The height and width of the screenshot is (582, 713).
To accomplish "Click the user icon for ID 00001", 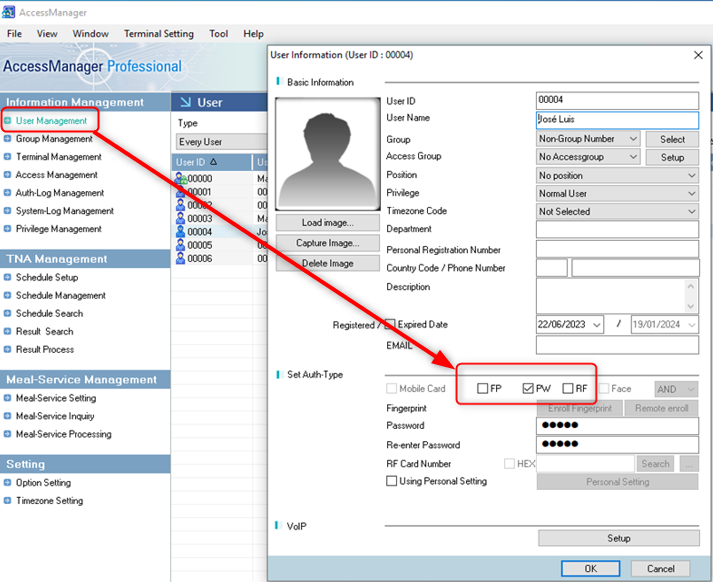I will click(x=181, y=192).
